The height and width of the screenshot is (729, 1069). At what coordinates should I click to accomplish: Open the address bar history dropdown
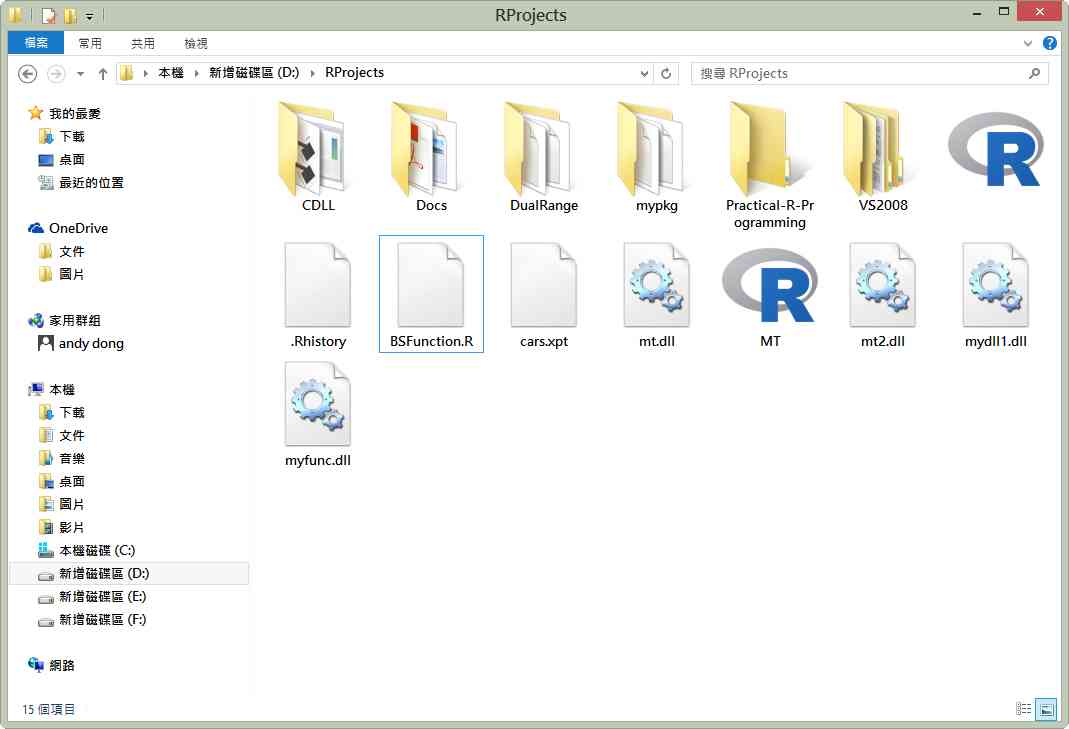click(645, 73)
